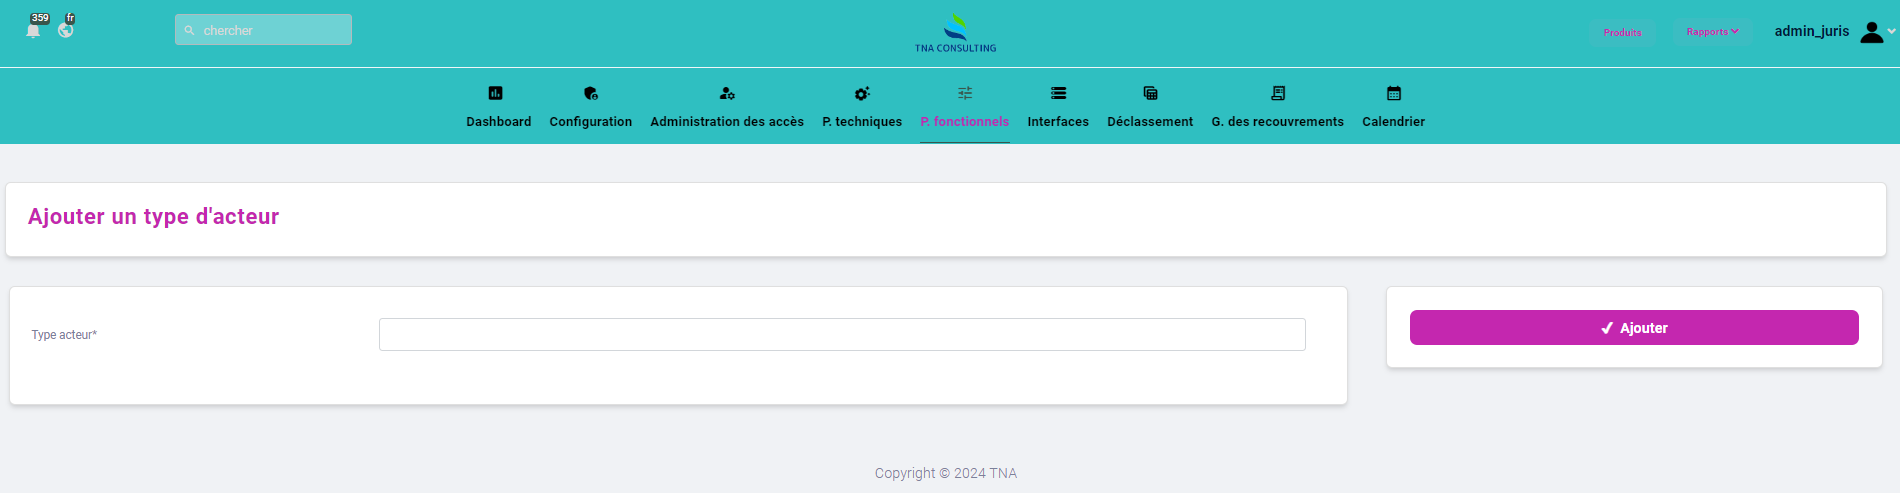1900x493 pixels.
Task: Click the Interfaces list icon
Action: pyautogui.click(x=1058, y=93)
